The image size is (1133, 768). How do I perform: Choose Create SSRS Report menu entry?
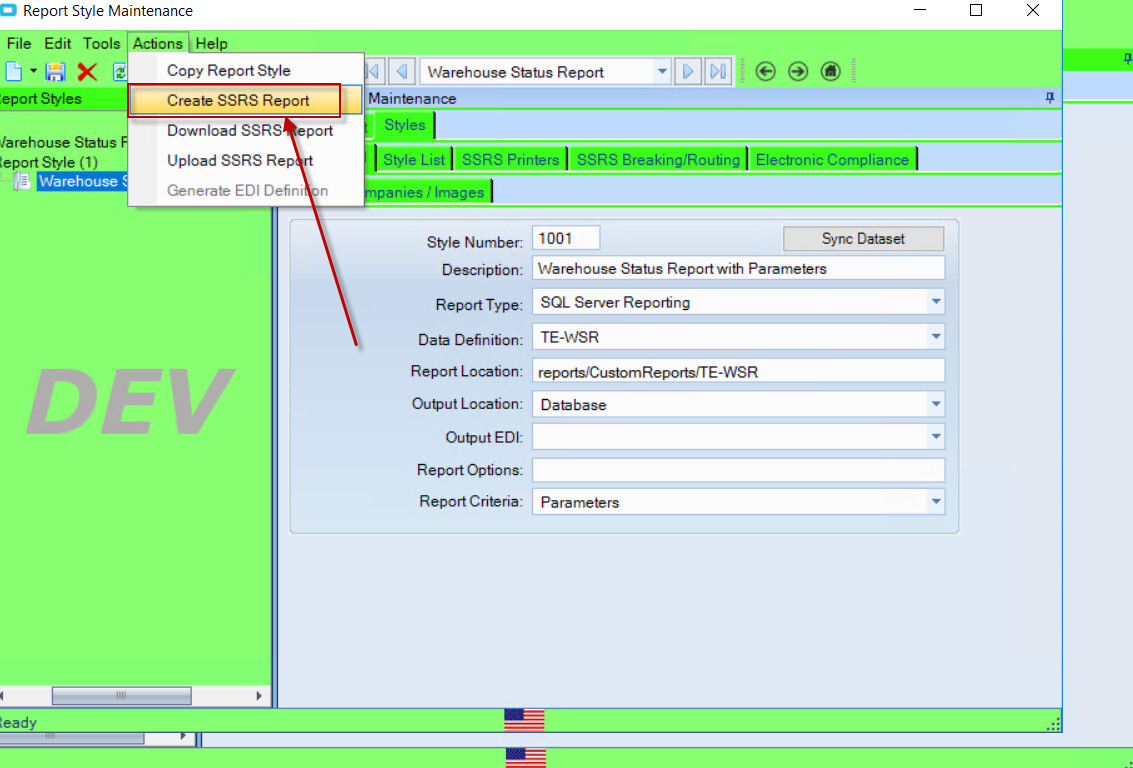(246, 100)
